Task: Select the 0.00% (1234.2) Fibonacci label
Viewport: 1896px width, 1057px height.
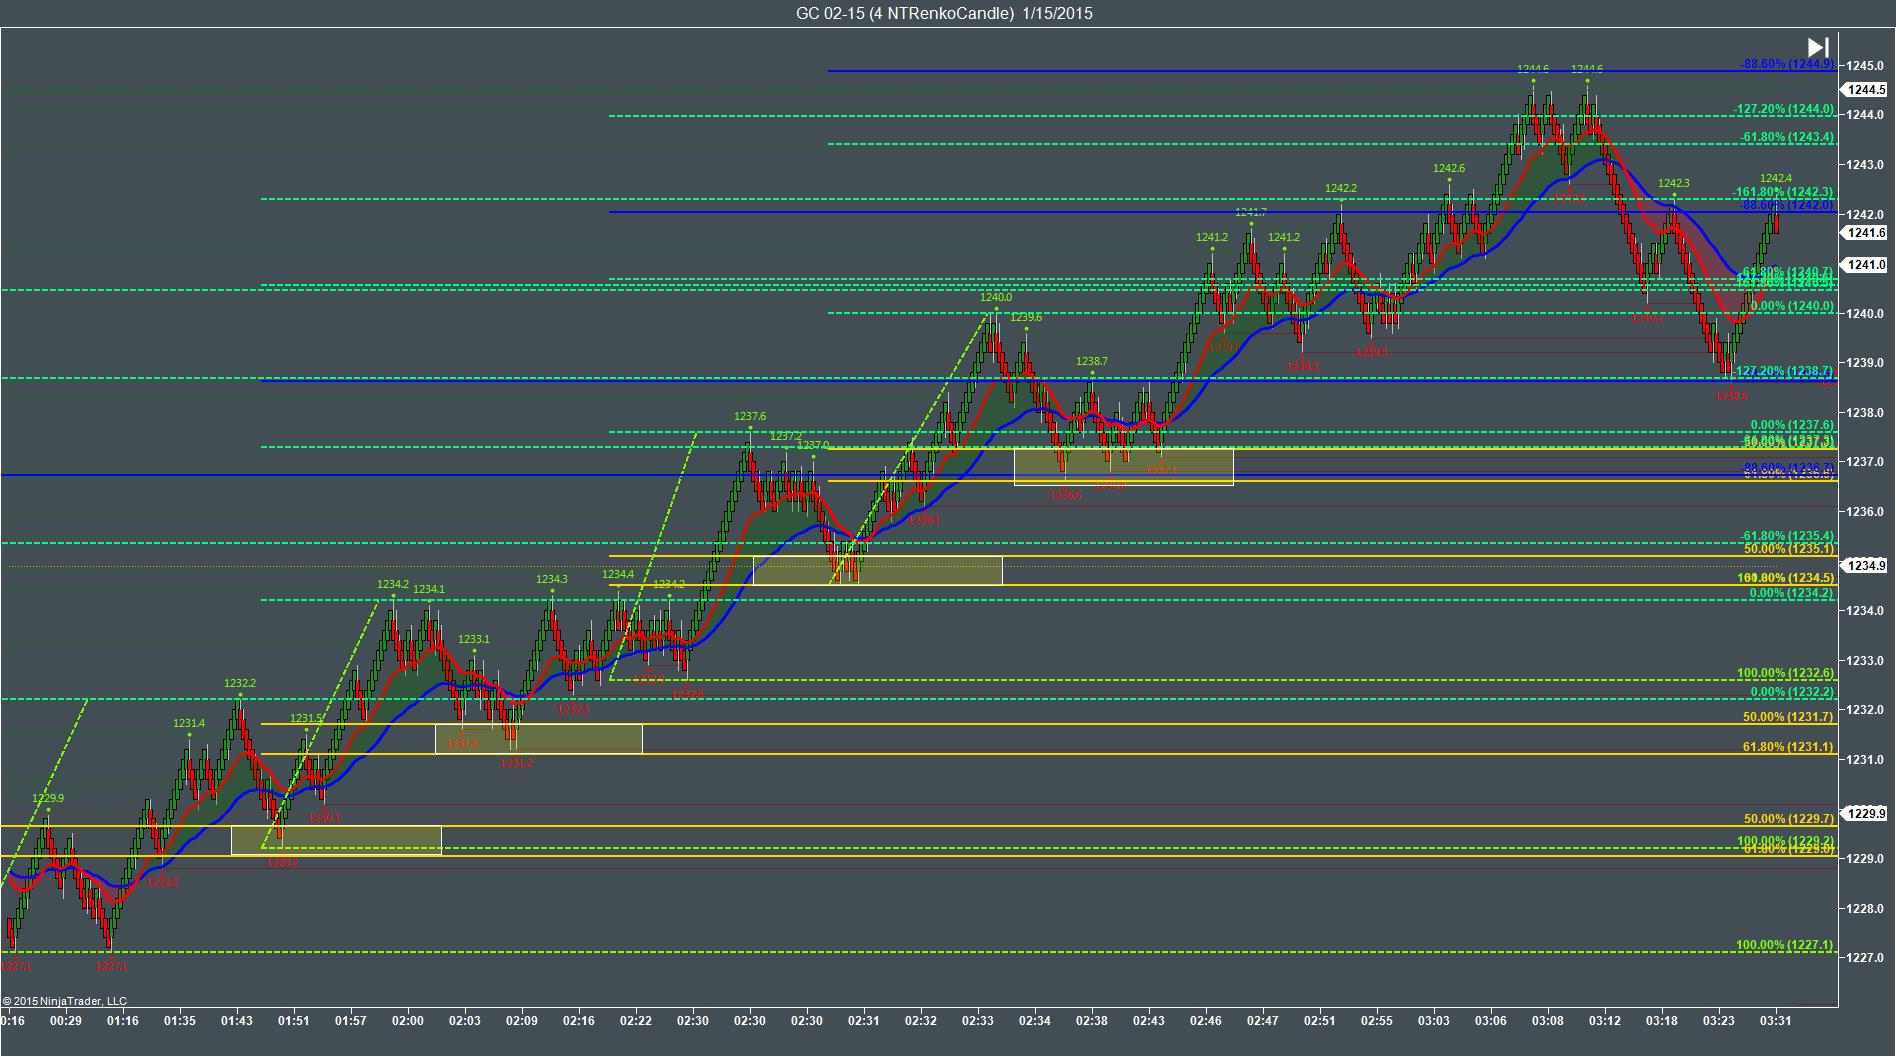Action: tap(1794, 593)
